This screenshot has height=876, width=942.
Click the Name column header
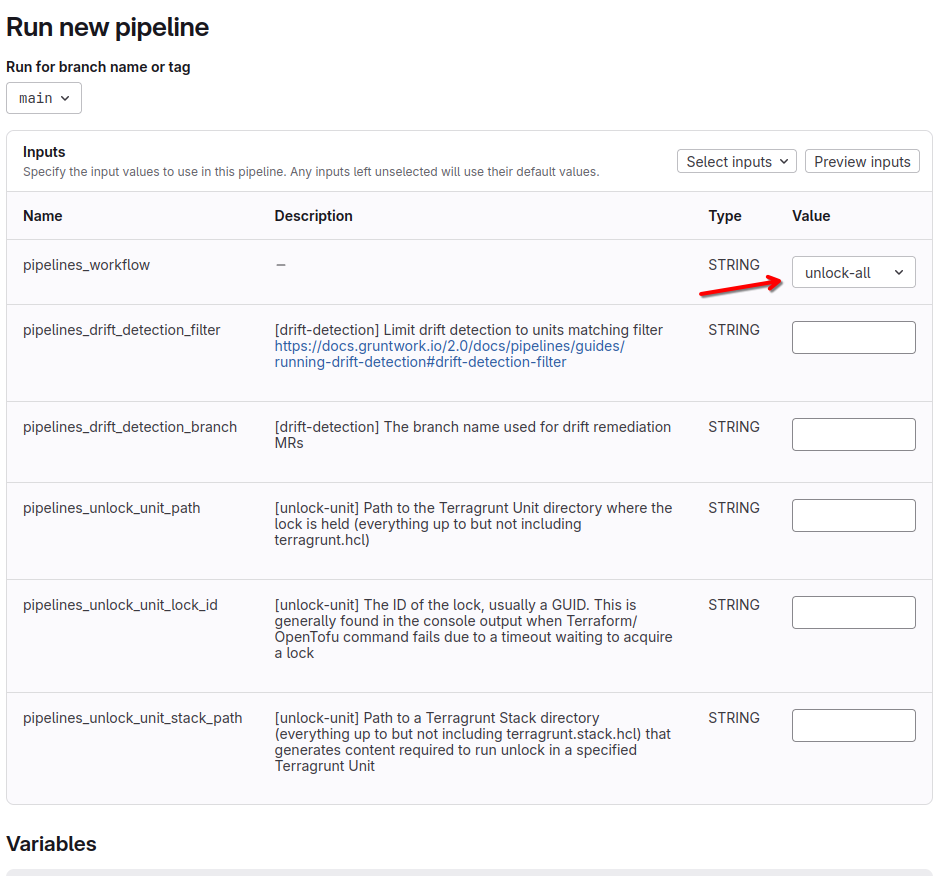pos(43,216)
